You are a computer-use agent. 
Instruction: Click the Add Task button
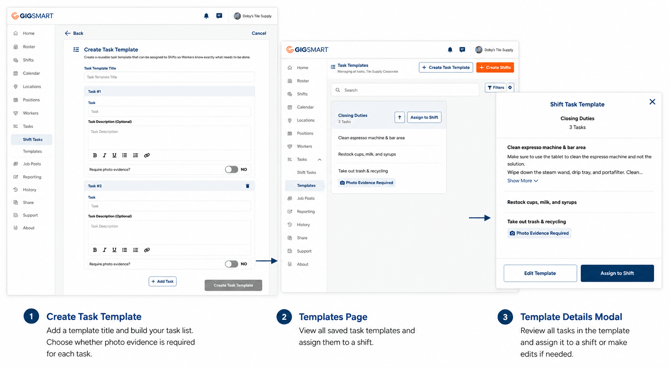point(162,281)
